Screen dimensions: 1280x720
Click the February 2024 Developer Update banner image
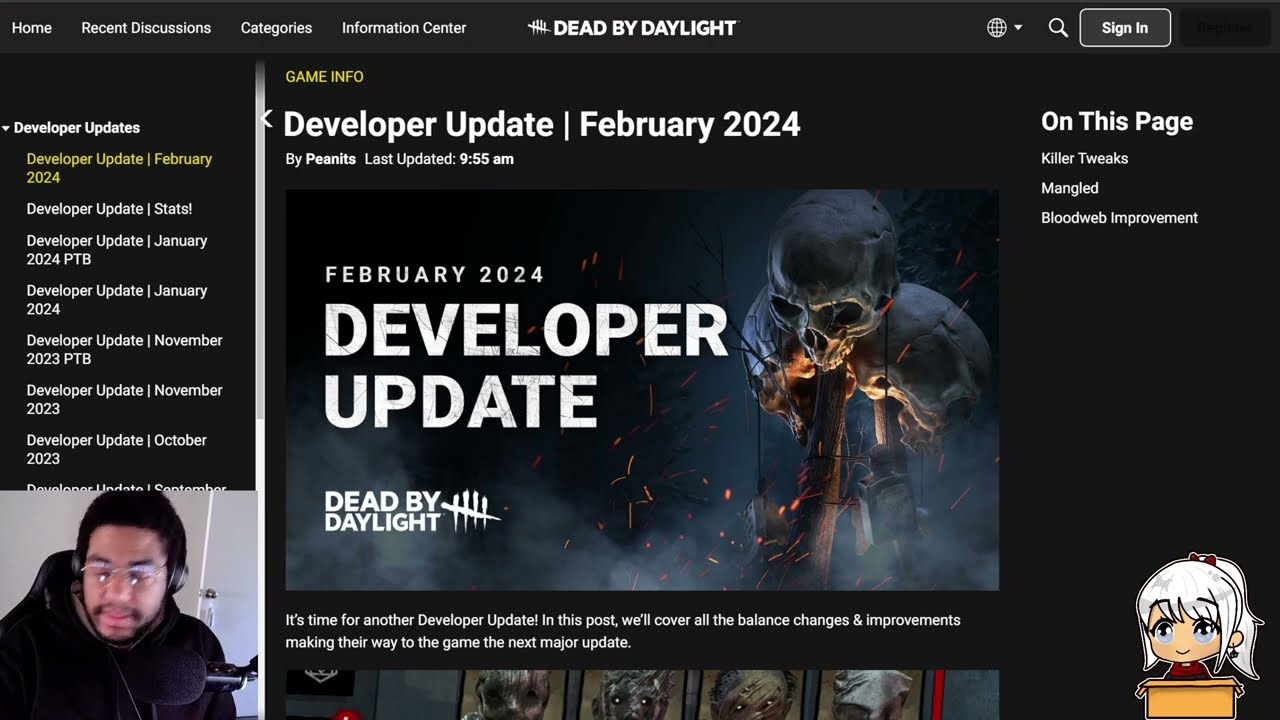click(x=642, y=390)
